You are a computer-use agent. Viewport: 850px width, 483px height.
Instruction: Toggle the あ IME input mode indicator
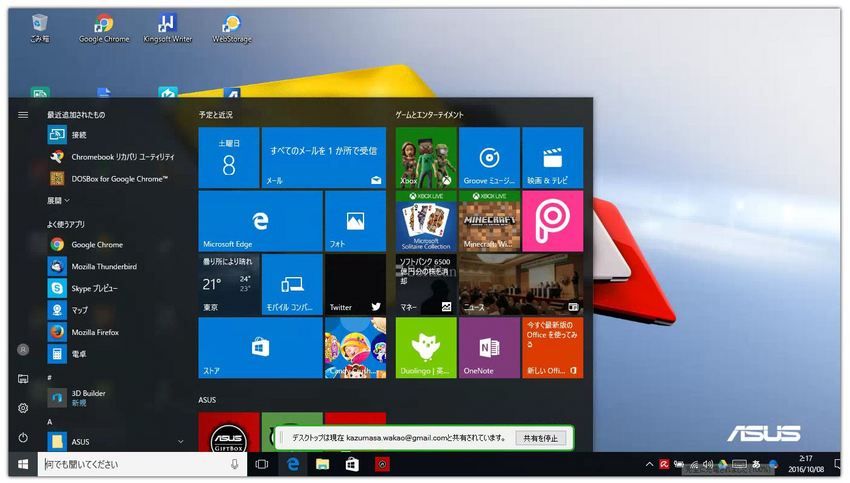point(756,464)
